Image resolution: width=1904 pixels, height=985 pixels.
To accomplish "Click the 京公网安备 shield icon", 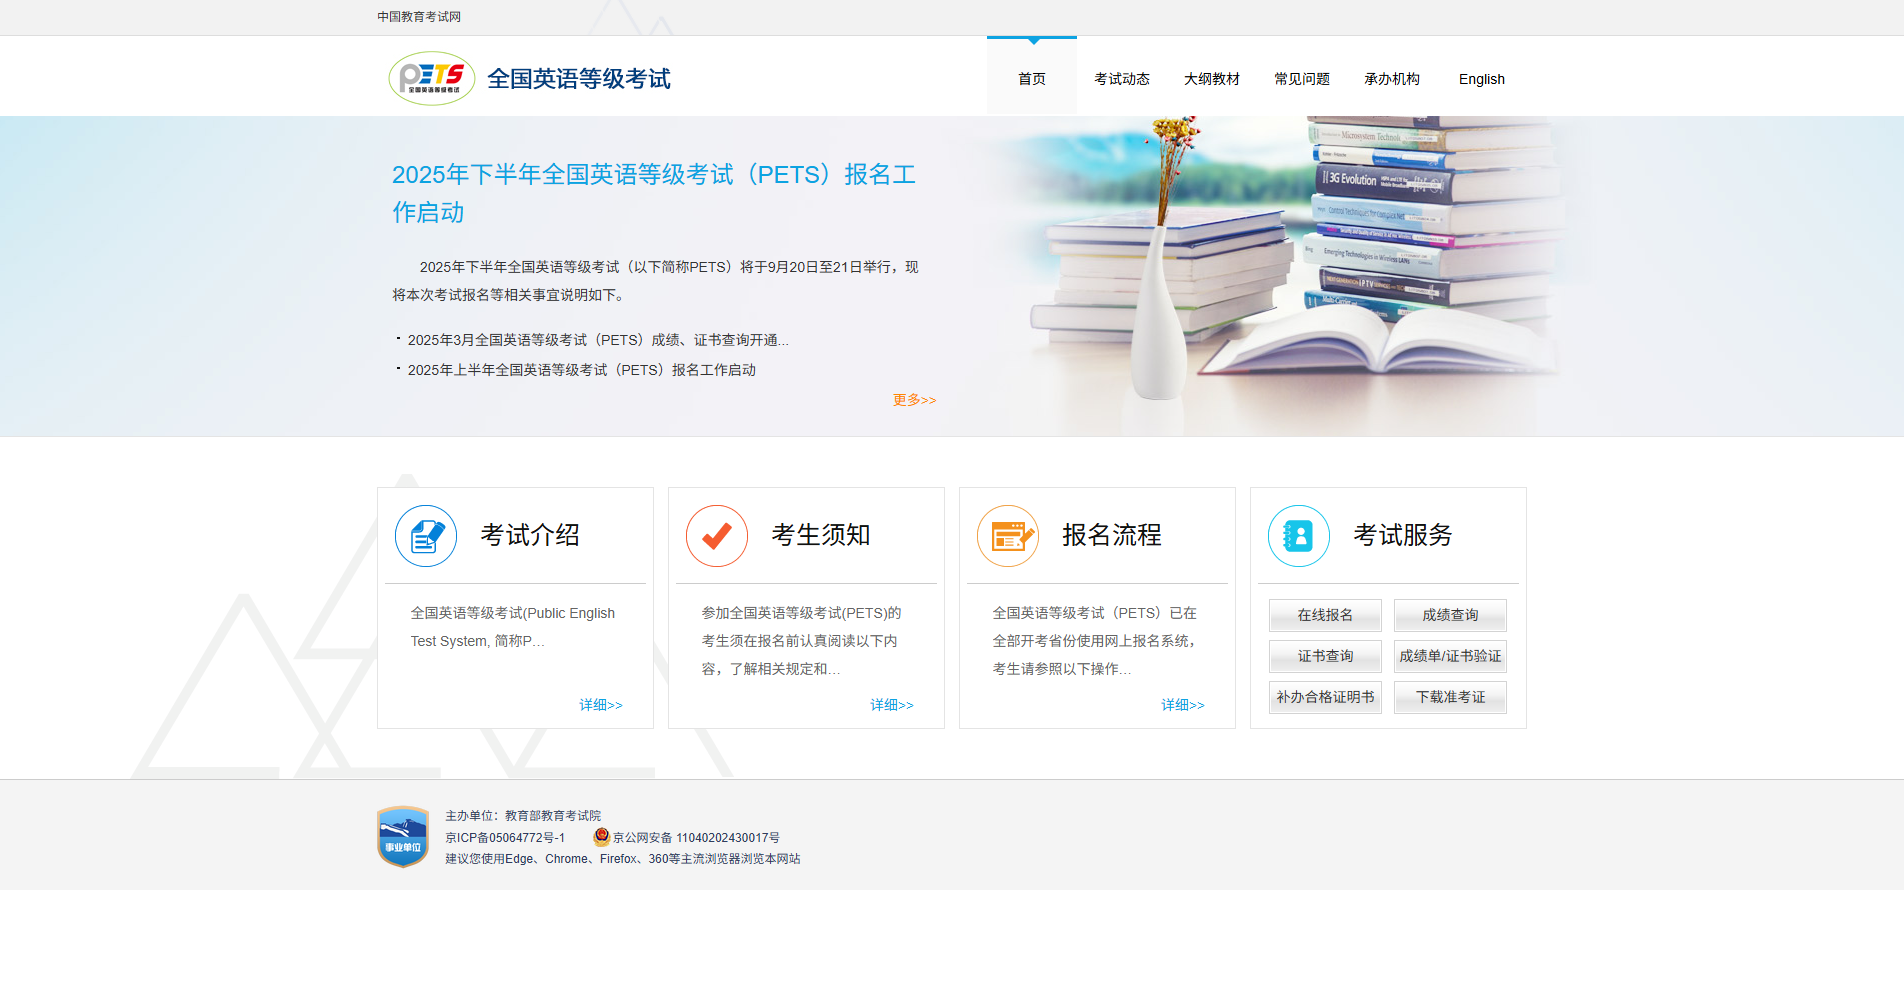I will 601,837.
